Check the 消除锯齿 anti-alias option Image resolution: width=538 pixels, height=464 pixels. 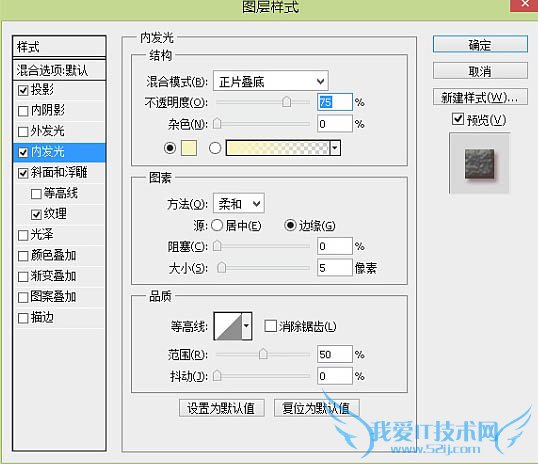(270, 326)
